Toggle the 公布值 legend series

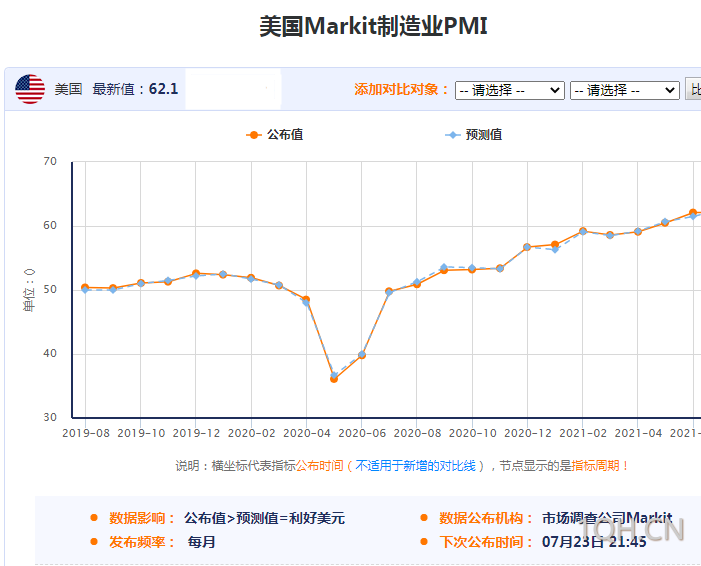(274, 135)
